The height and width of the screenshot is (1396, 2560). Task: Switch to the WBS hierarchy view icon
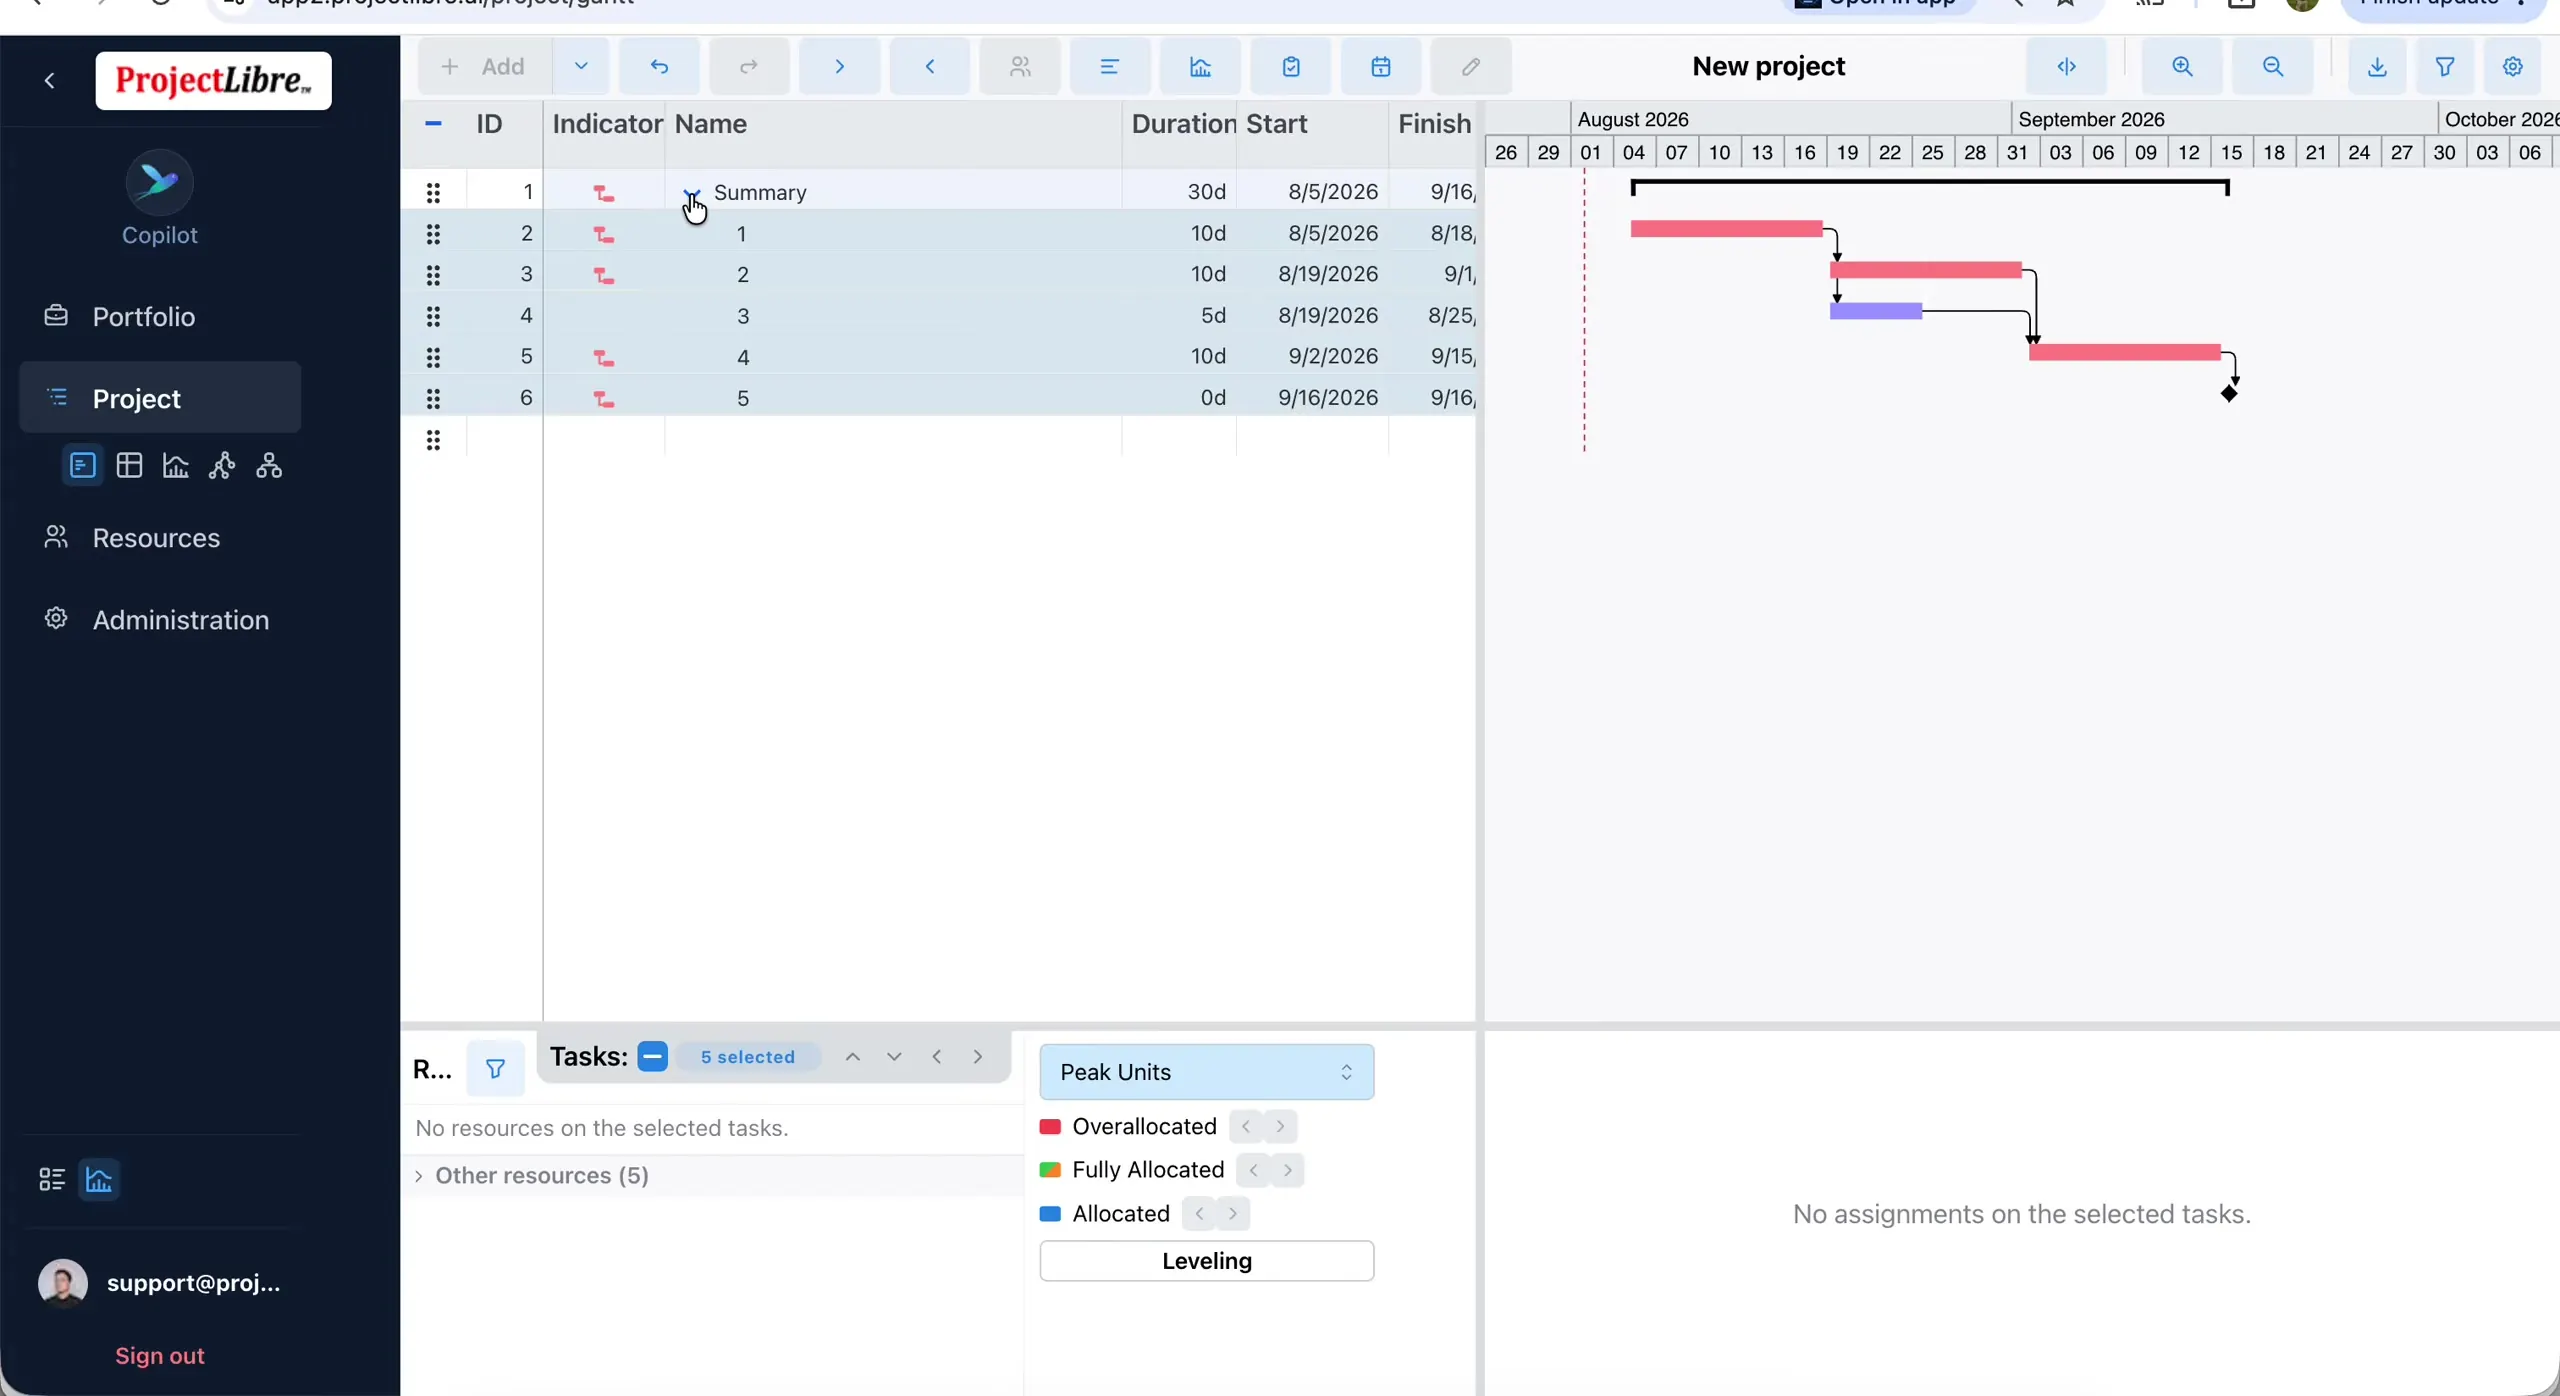tap(269, 466)
